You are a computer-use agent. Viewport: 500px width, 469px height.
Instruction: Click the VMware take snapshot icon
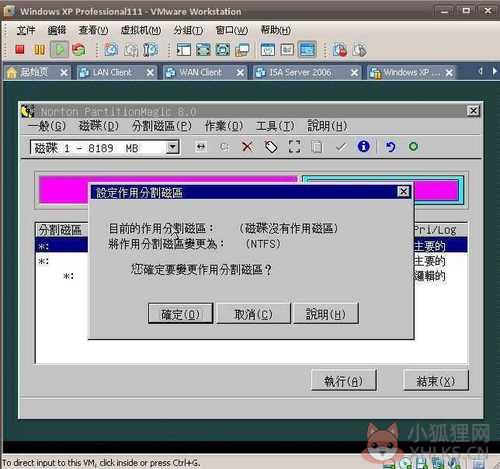click(x=111, y=50)
